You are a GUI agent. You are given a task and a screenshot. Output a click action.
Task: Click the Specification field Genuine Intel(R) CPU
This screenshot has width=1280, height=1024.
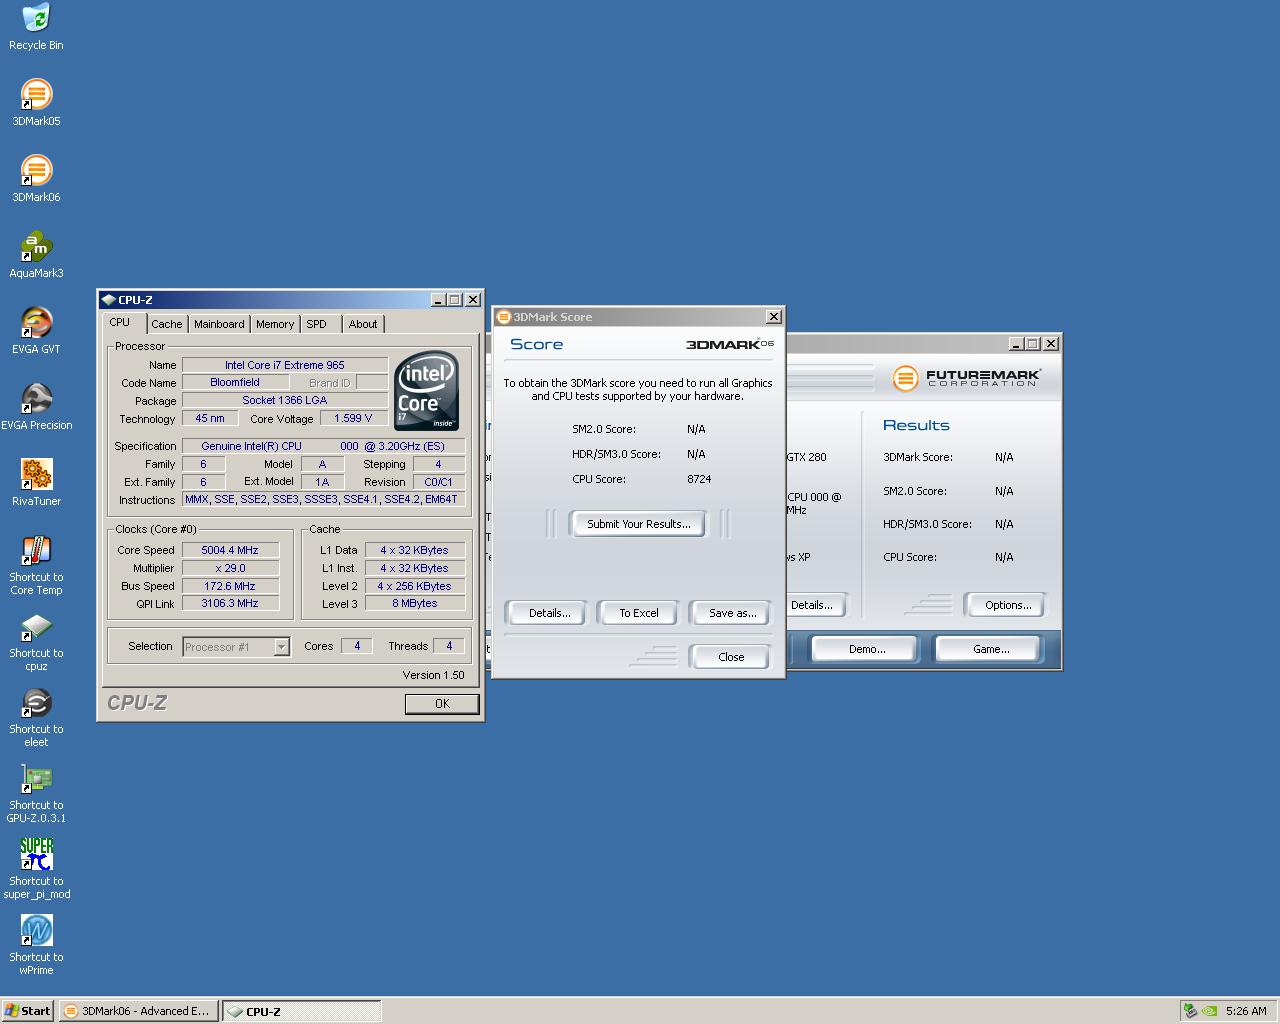tap(323, 446)
